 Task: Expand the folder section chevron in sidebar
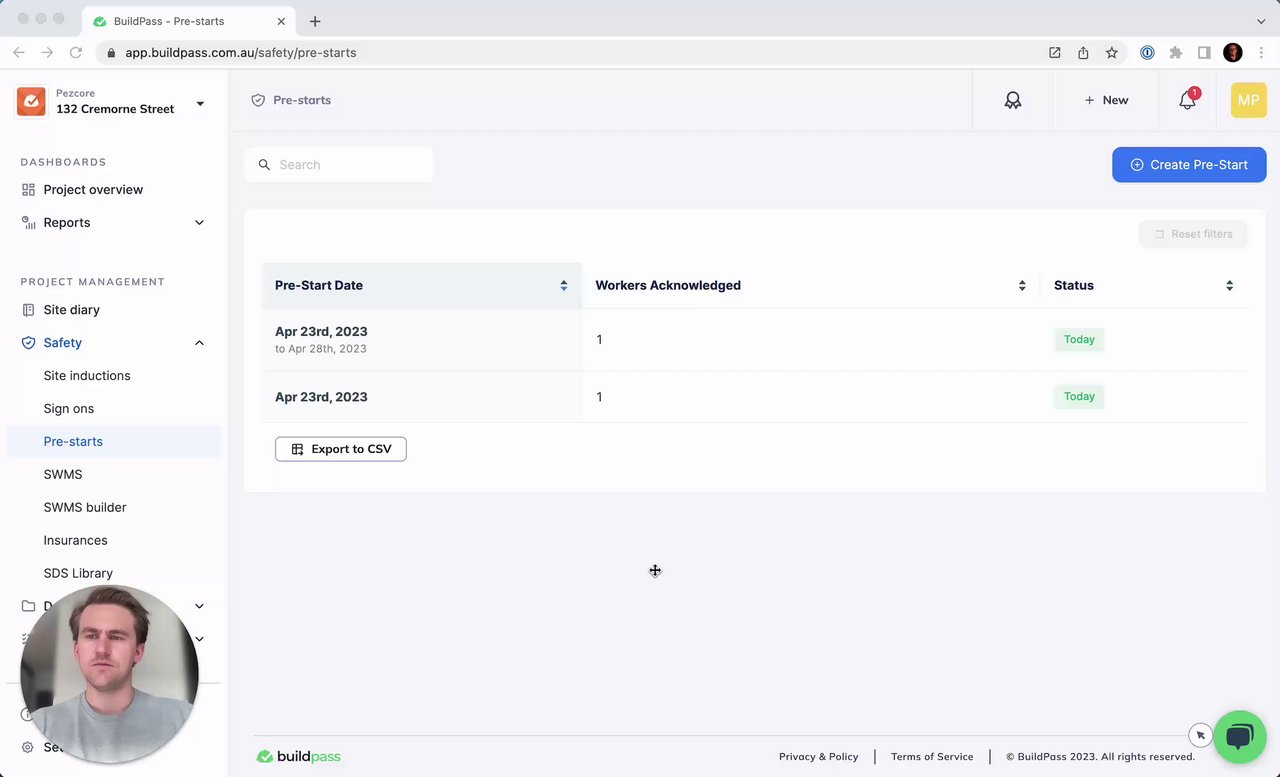click(199, 606)
